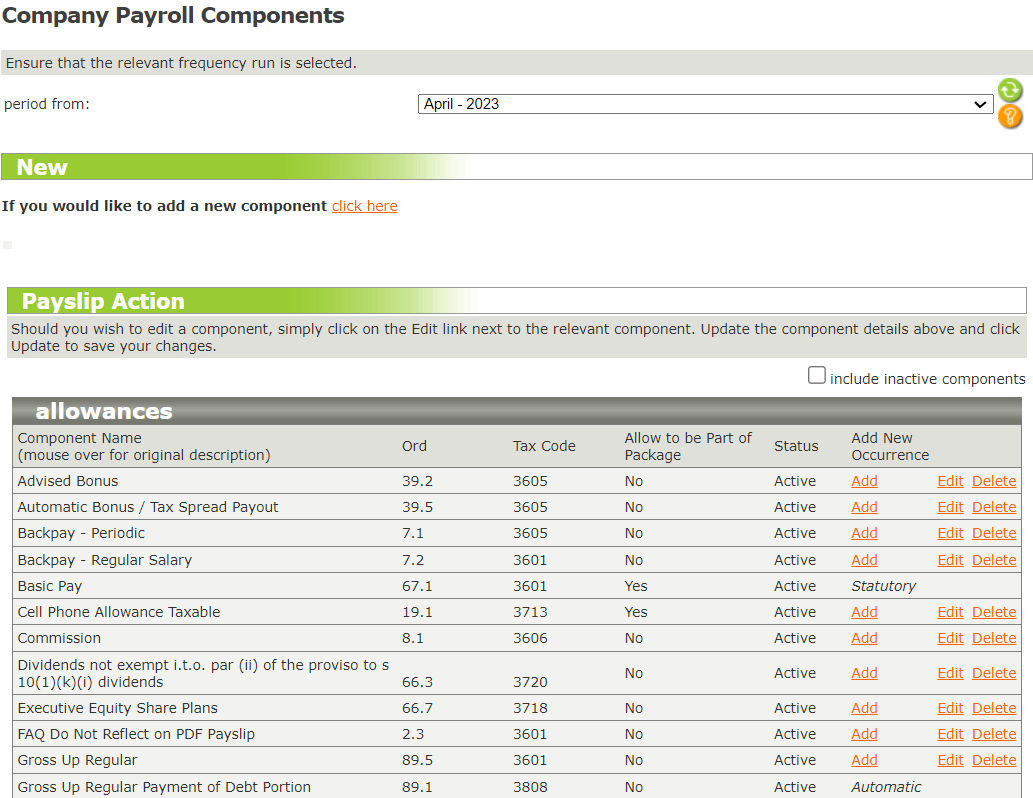1033x798 pixels.
Task: Click the Payslip Action section header
Action: click(x=103, y=301)
